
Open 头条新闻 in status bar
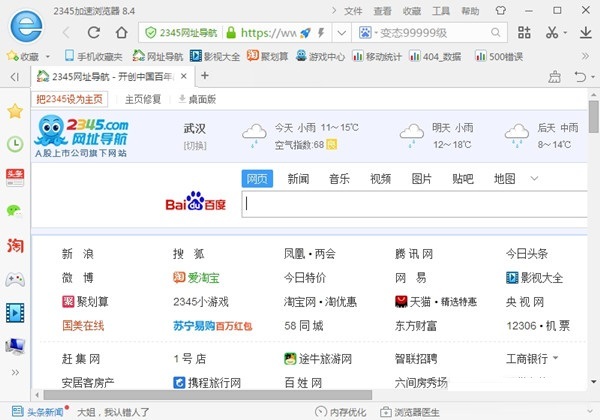(38, 412)
